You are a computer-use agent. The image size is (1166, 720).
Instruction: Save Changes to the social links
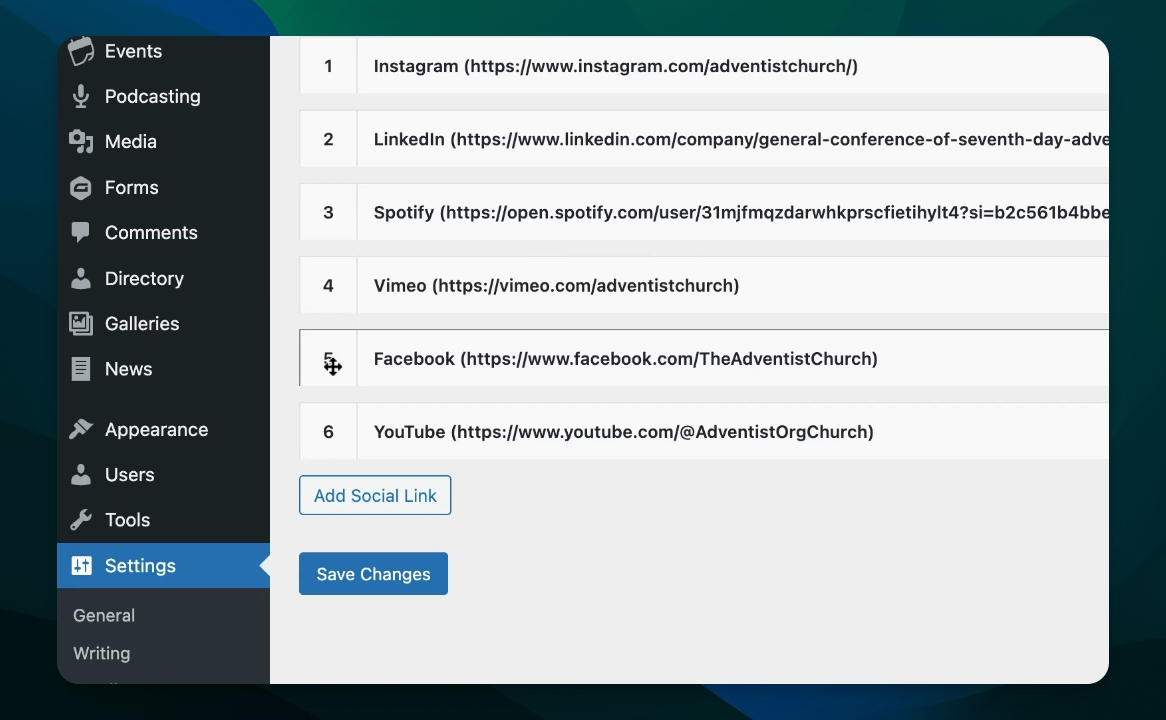pyautogui.click(x=373, y=573)
